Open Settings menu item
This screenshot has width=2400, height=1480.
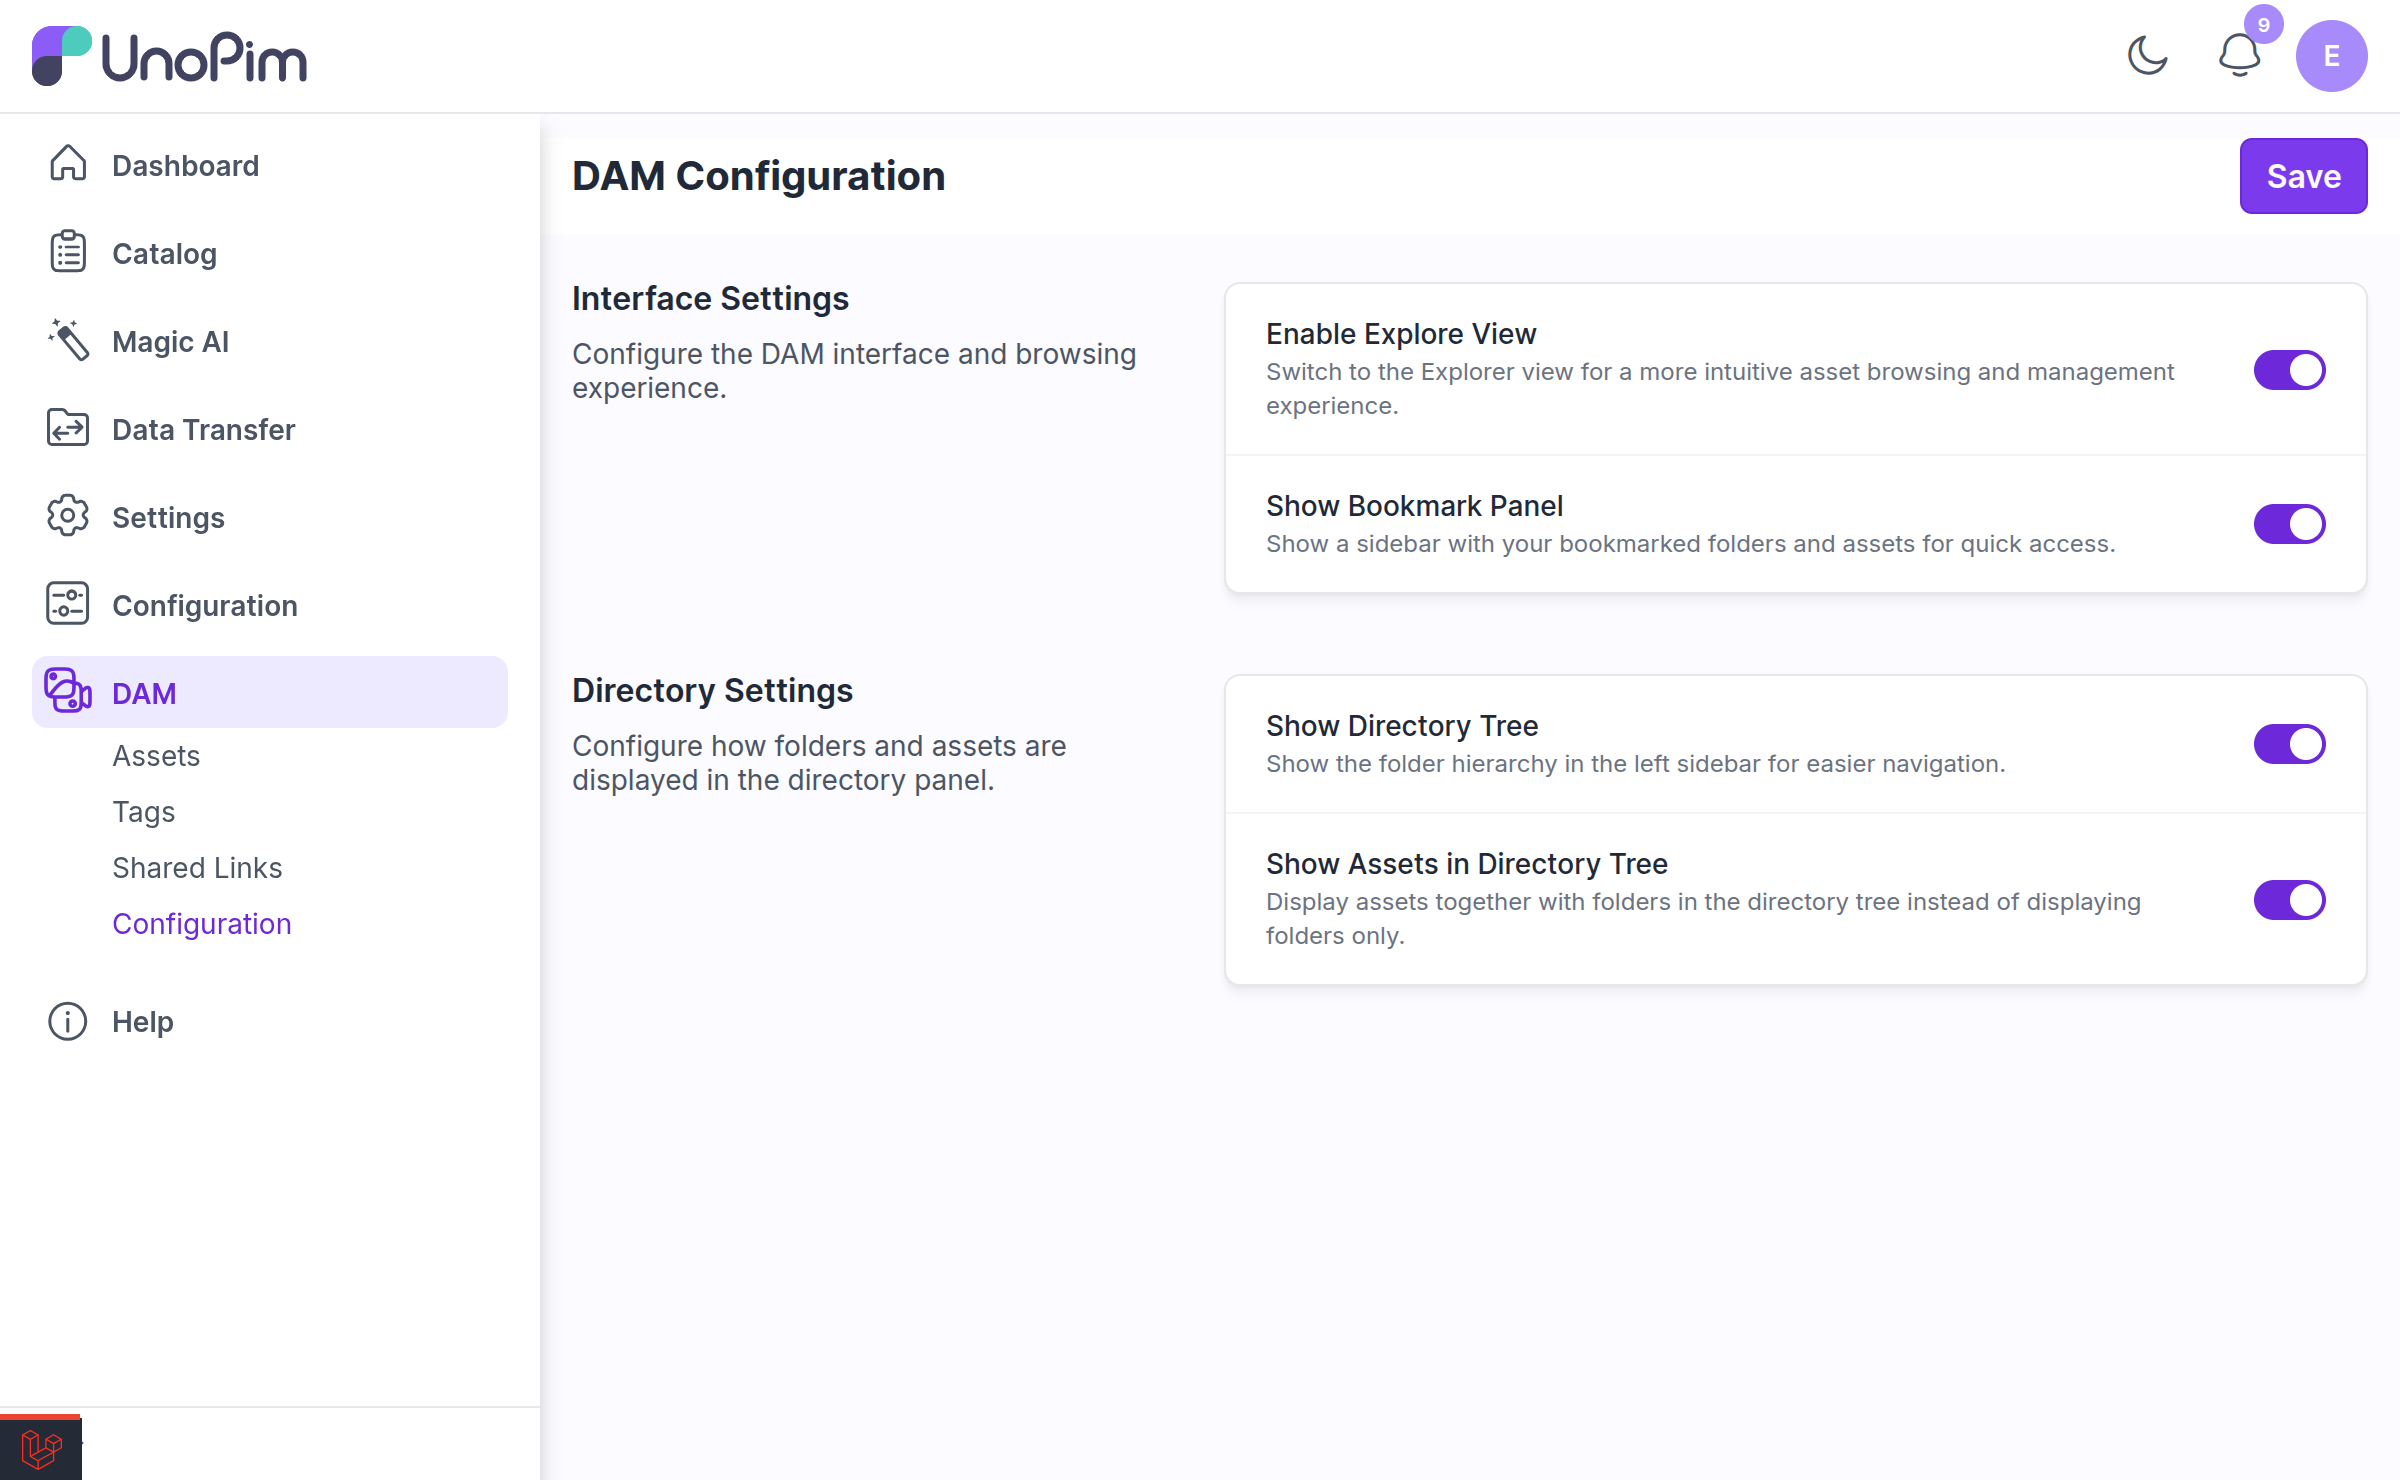[270, 517]
